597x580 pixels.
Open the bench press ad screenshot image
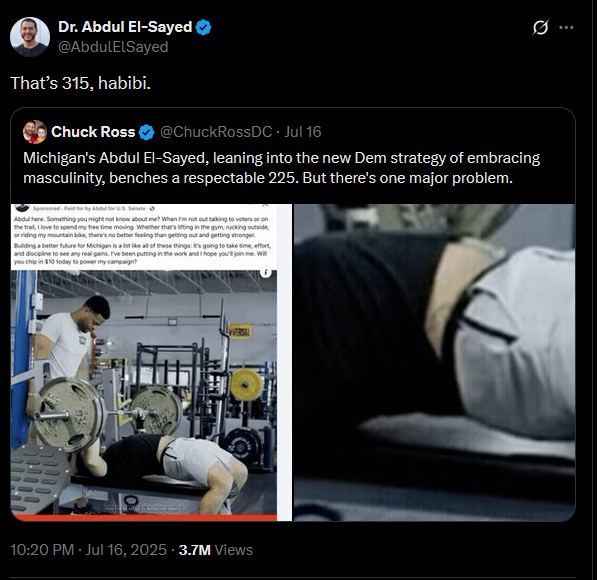pyautogui.click(x=151, y=363)
